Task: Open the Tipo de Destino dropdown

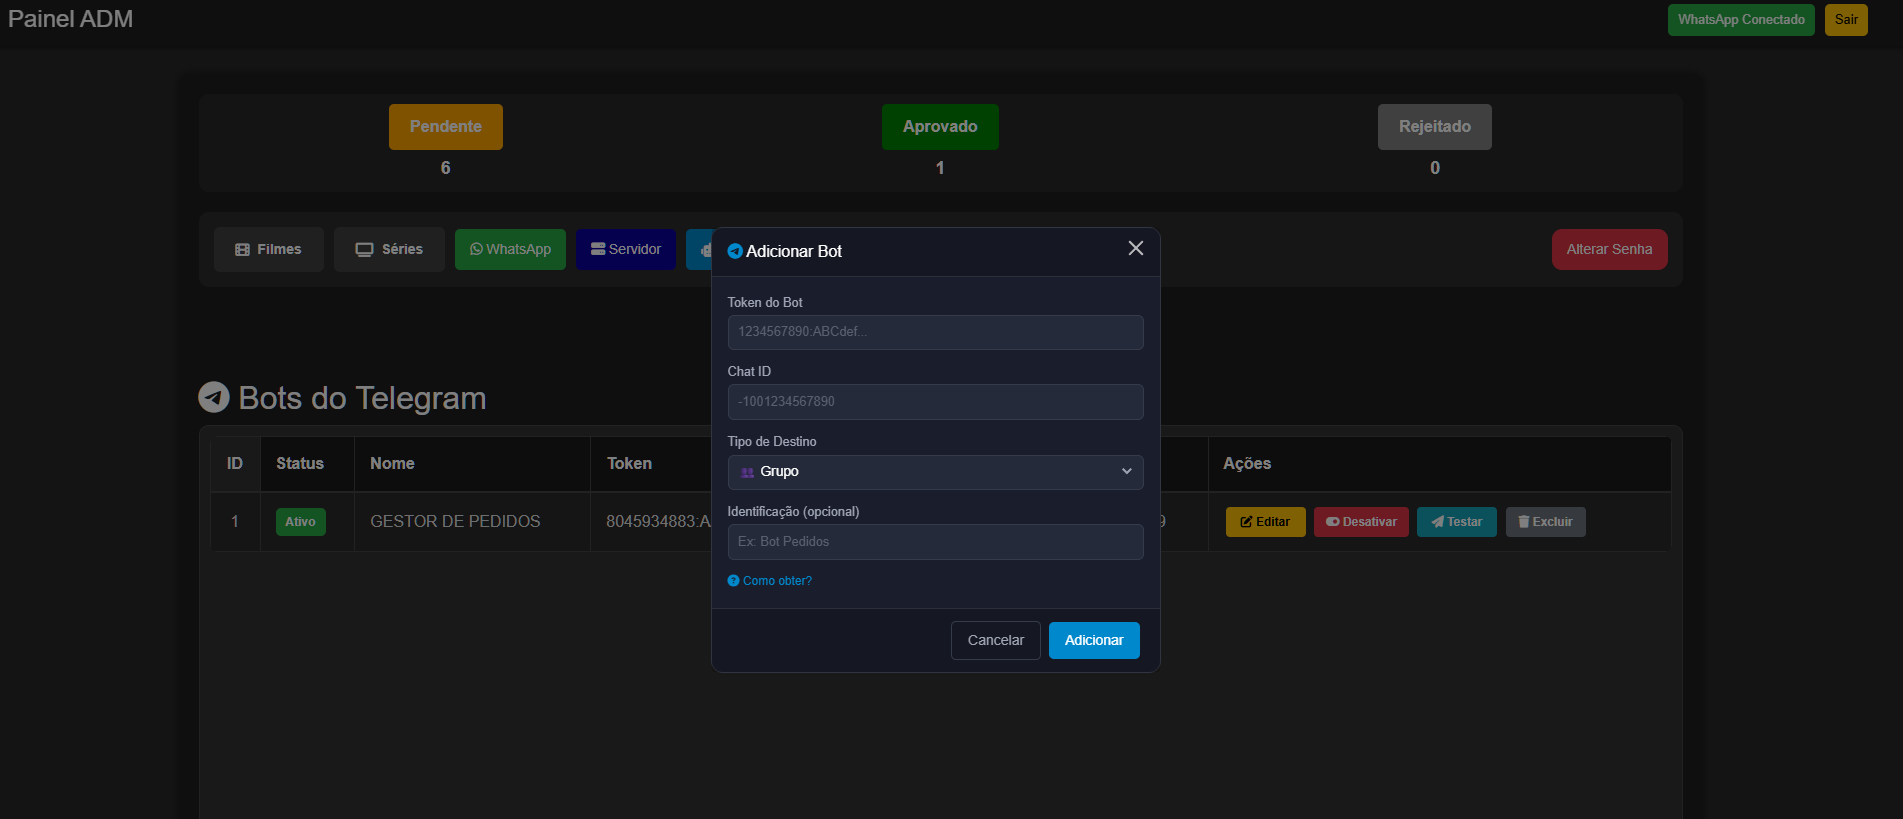Action: pos(935,472)
